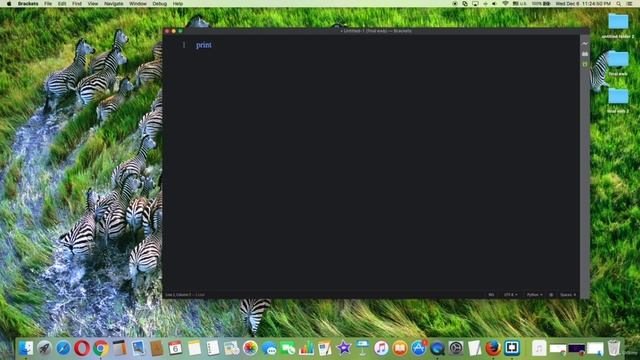
Task: Open Opera from the Dock
Action: pyautogui.click(x=82, y=348)
